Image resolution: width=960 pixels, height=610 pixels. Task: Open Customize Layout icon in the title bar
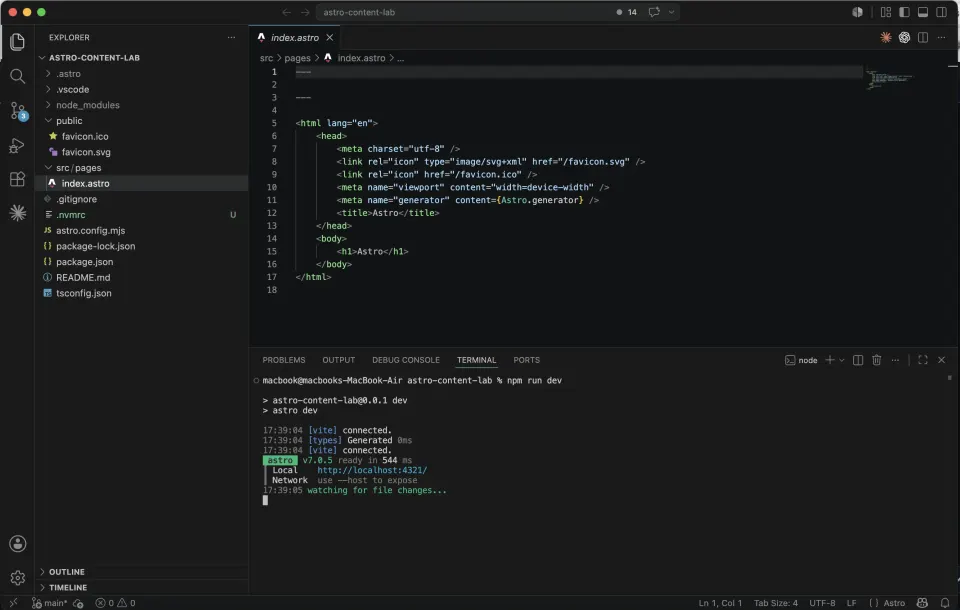[x=885, y=12]
